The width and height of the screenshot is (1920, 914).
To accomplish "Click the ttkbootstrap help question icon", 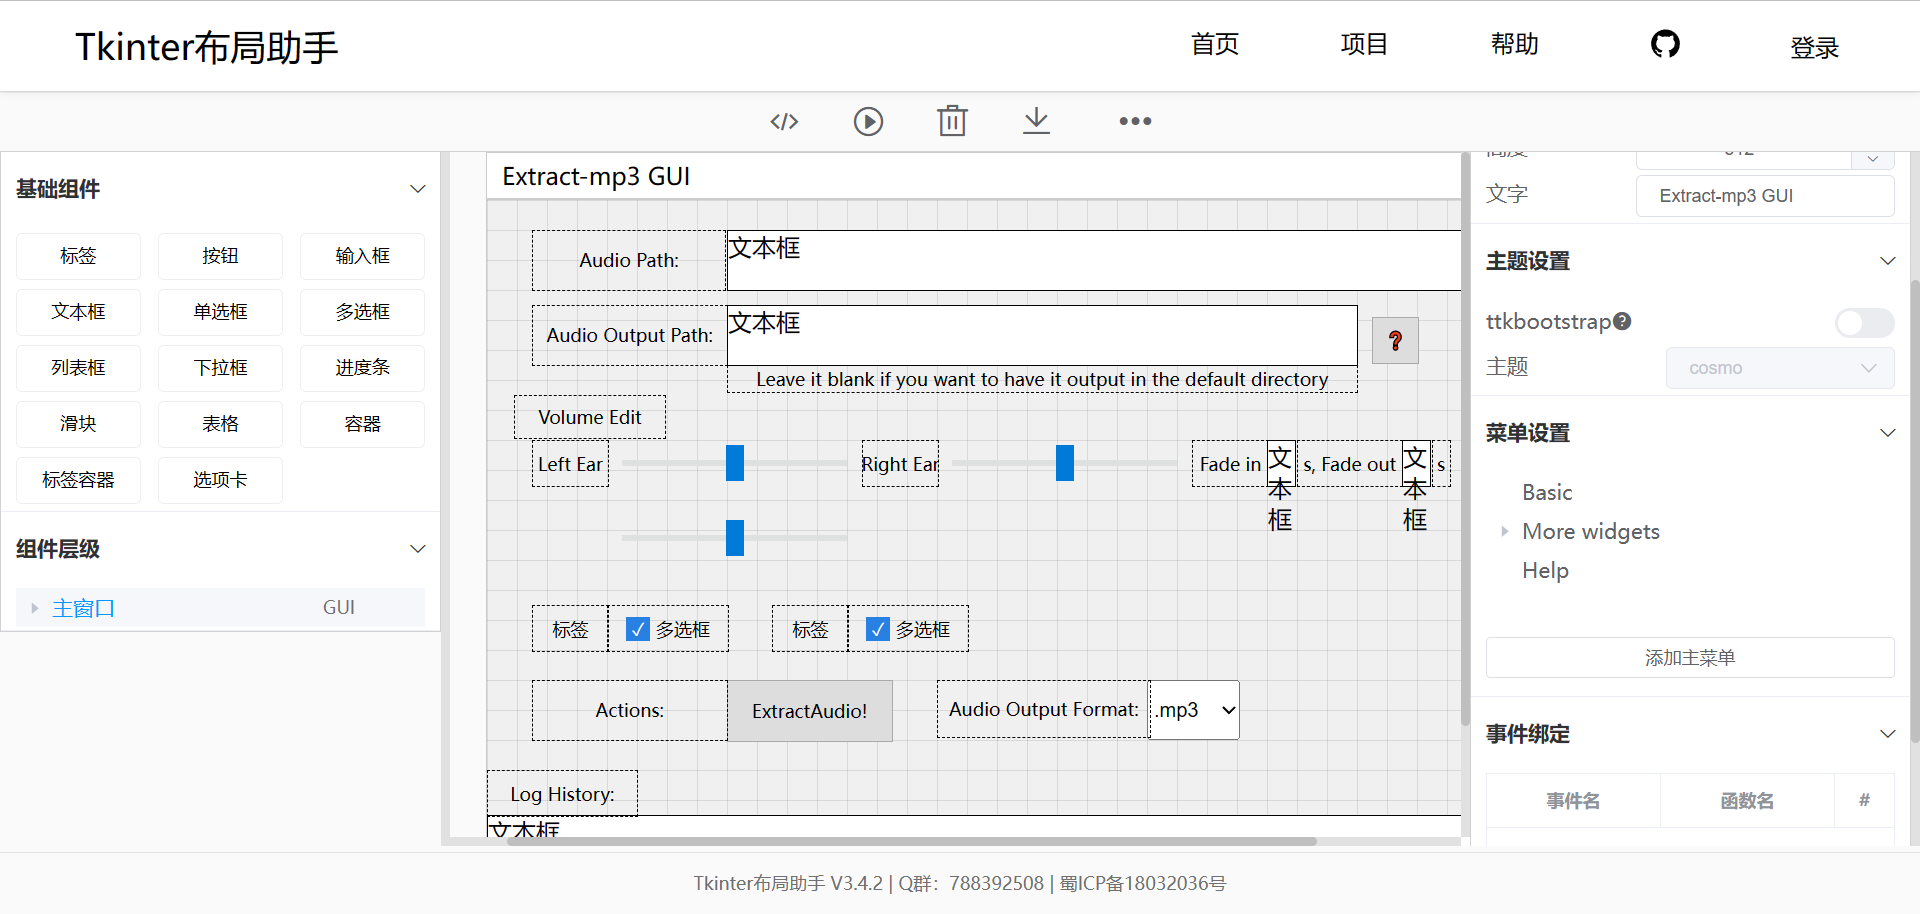I will pyautogui.click(x=1623, y=321).
